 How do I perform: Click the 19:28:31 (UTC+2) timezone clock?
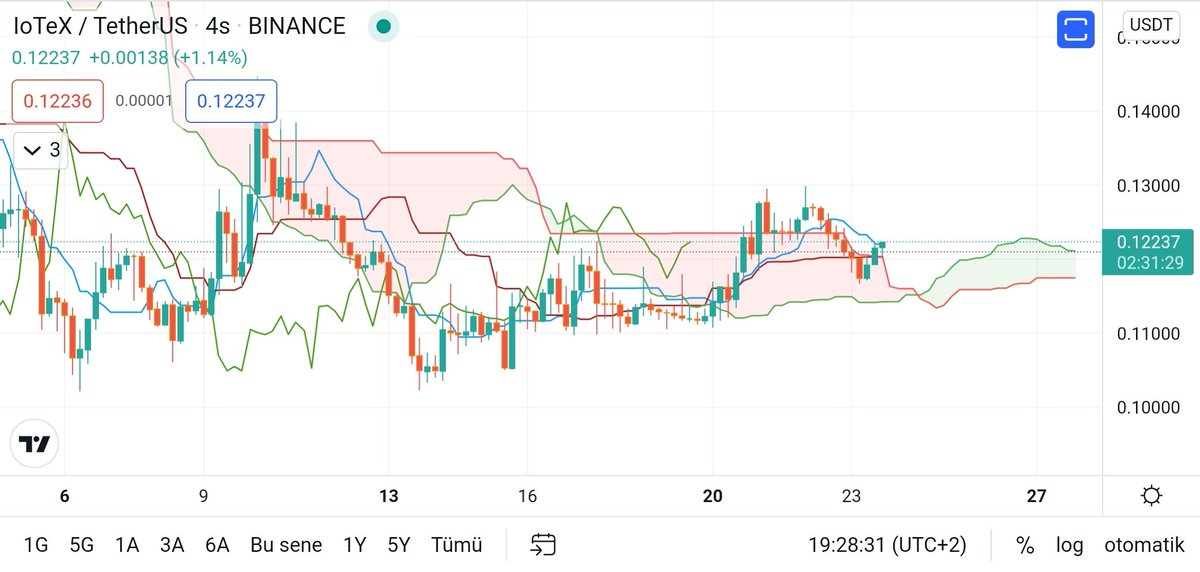pyautogui.click(x=888, y=545)
